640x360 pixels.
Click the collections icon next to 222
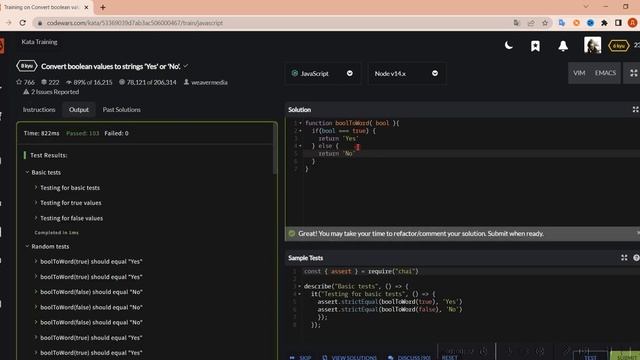44,82
